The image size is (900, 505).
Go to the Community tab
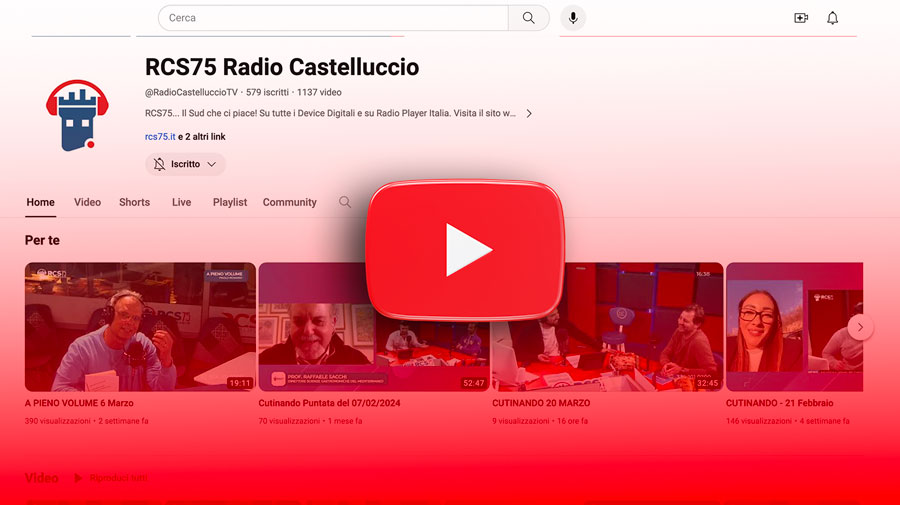coord(289,202)
